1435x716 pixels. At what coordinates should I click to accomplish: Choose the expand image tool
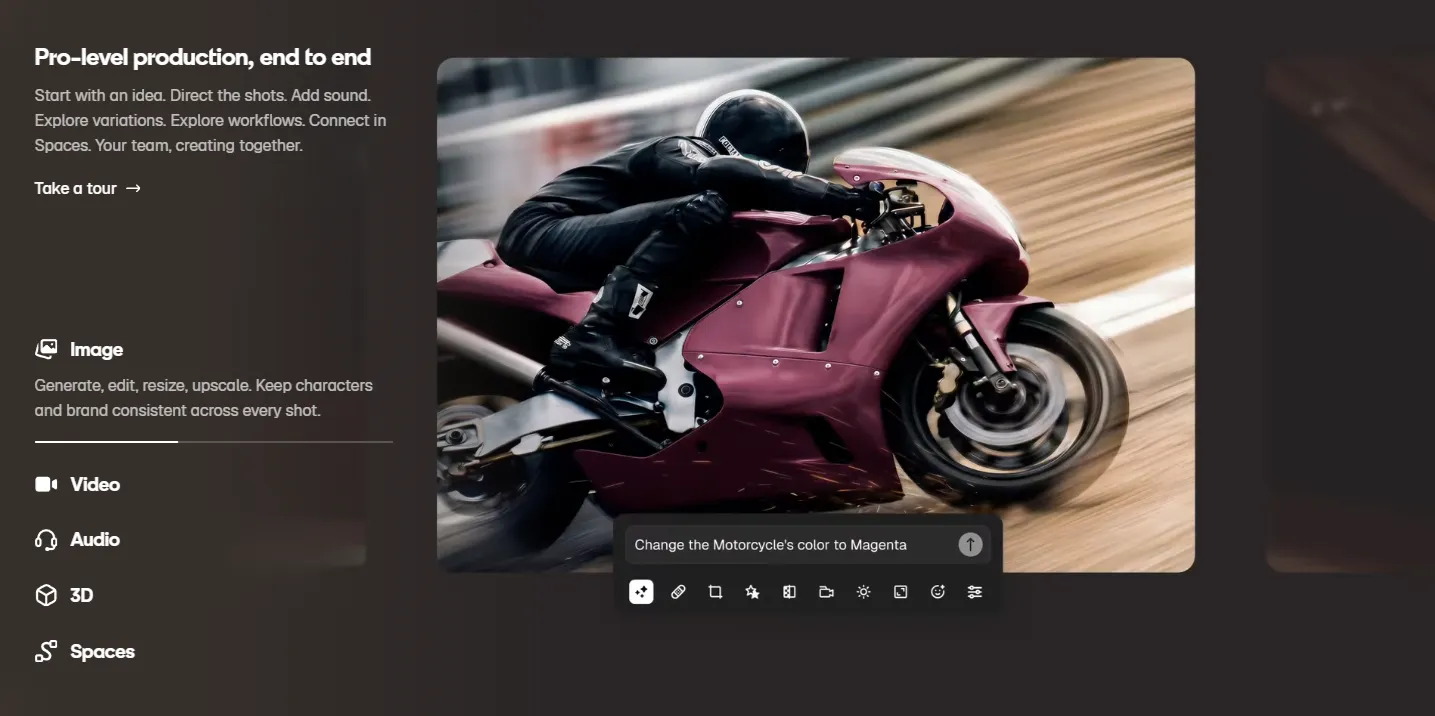(901, 592)
